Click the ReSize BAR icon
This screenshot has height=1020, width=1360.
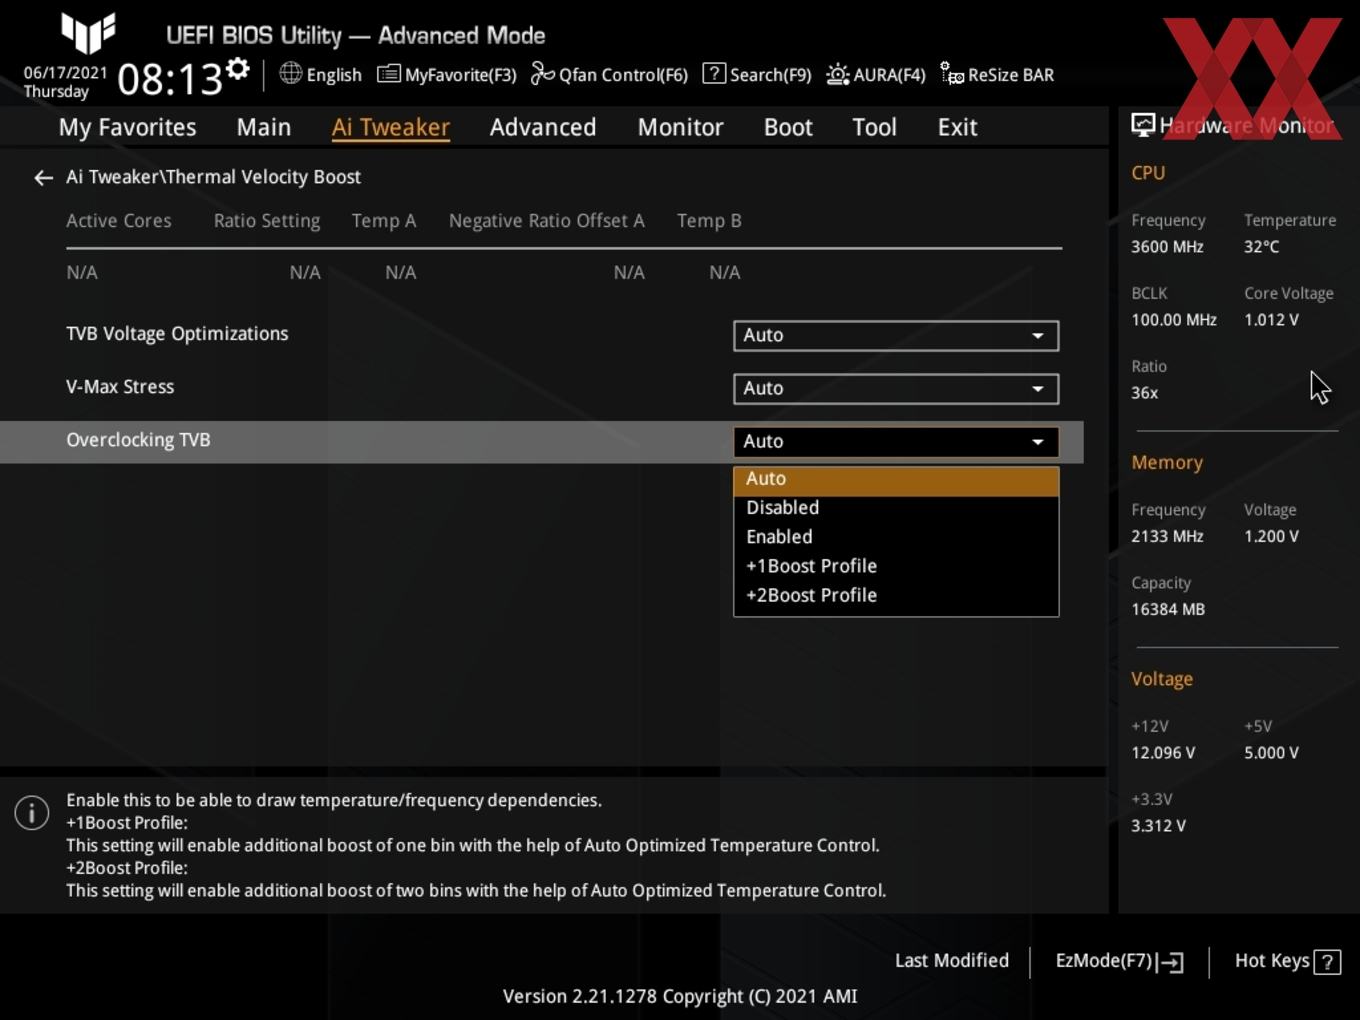tap(952, 74)
